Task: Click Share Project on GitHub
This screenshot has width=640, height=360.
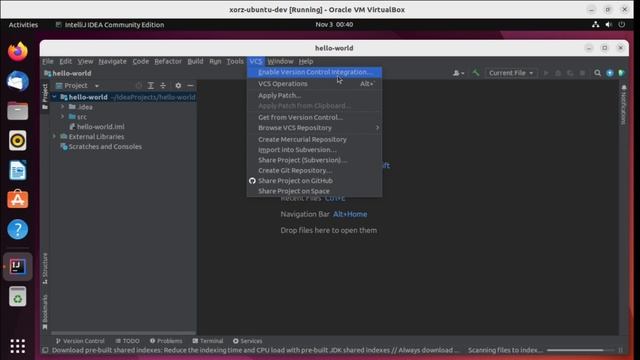Action: pyautogui.click(x=314, y=181)
